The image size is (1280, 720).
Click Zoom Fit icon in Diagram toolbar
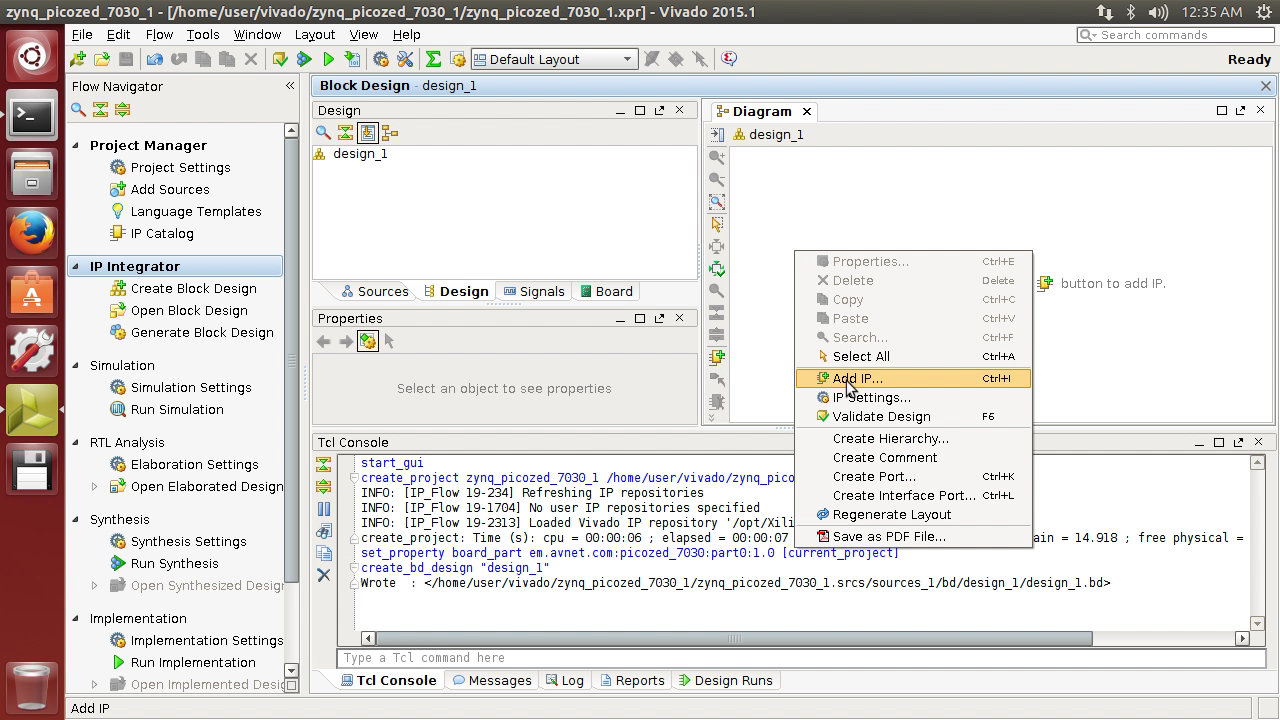point(717,202)
